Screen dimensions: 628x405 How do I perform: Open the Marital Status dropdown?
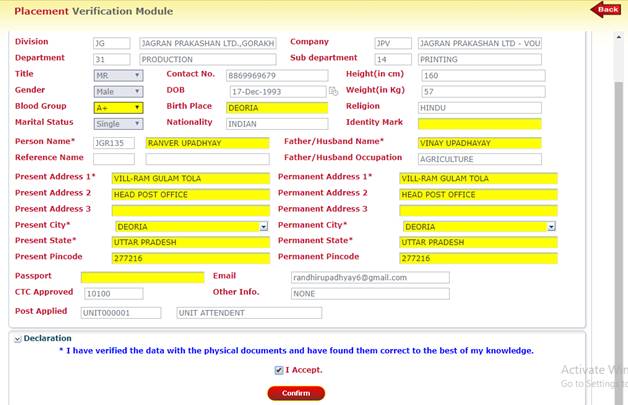(x=119, y=124)
